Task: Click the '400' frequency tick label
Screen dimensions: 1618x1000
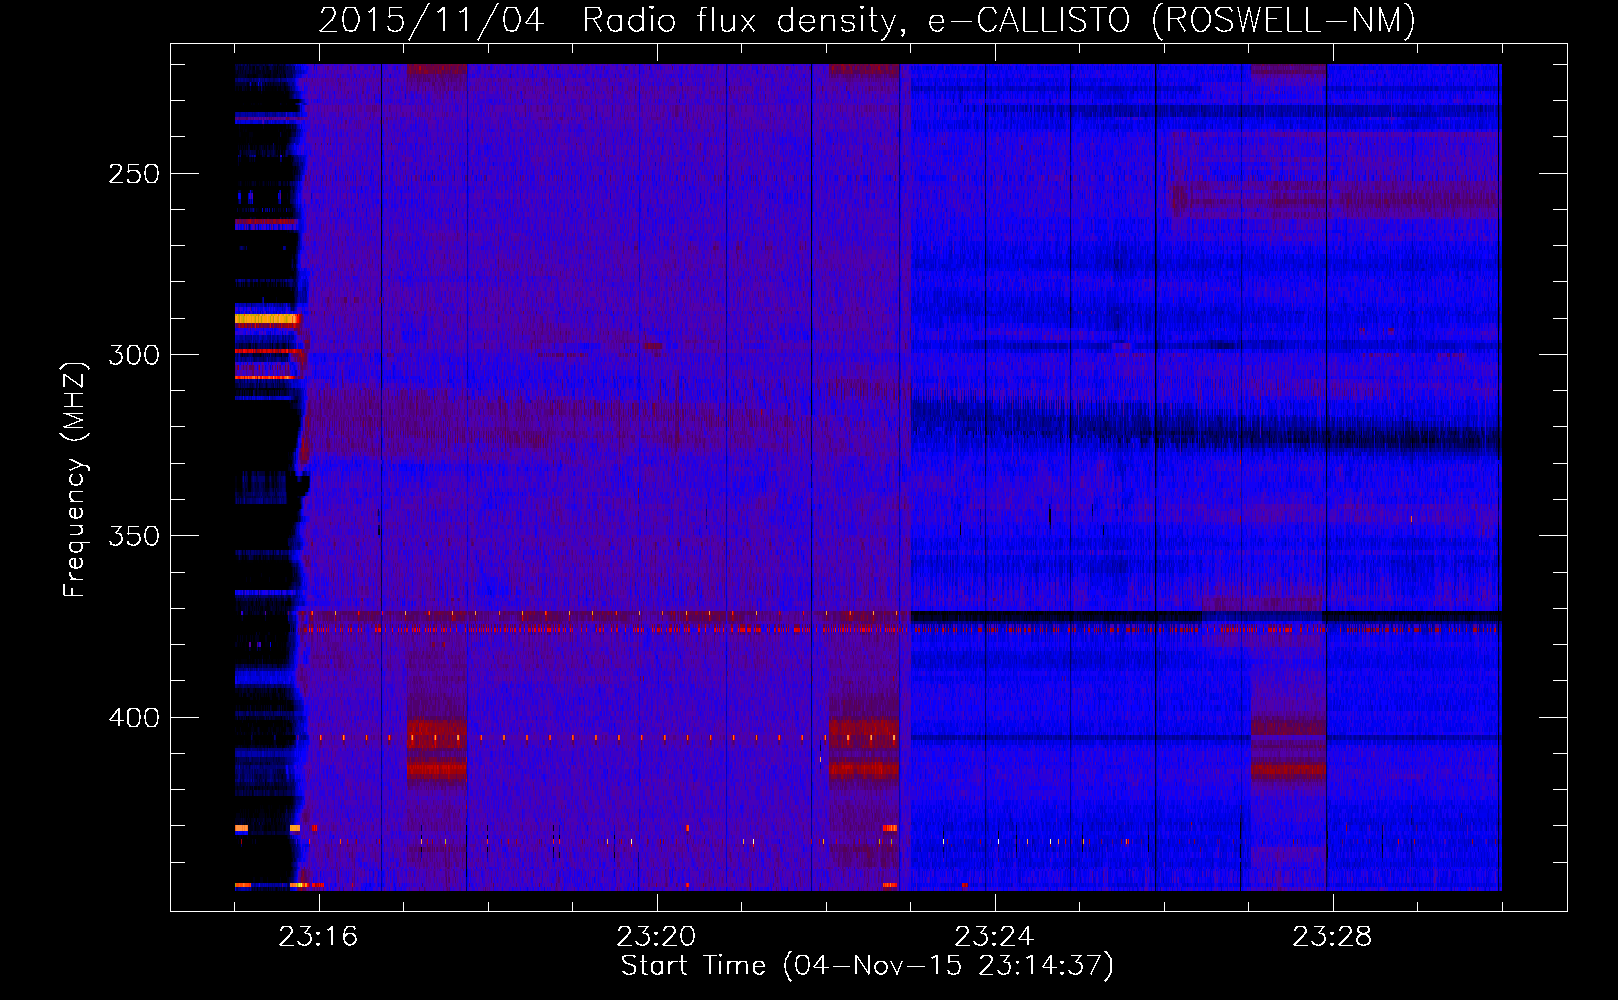Action: click(x=134, y=718)
